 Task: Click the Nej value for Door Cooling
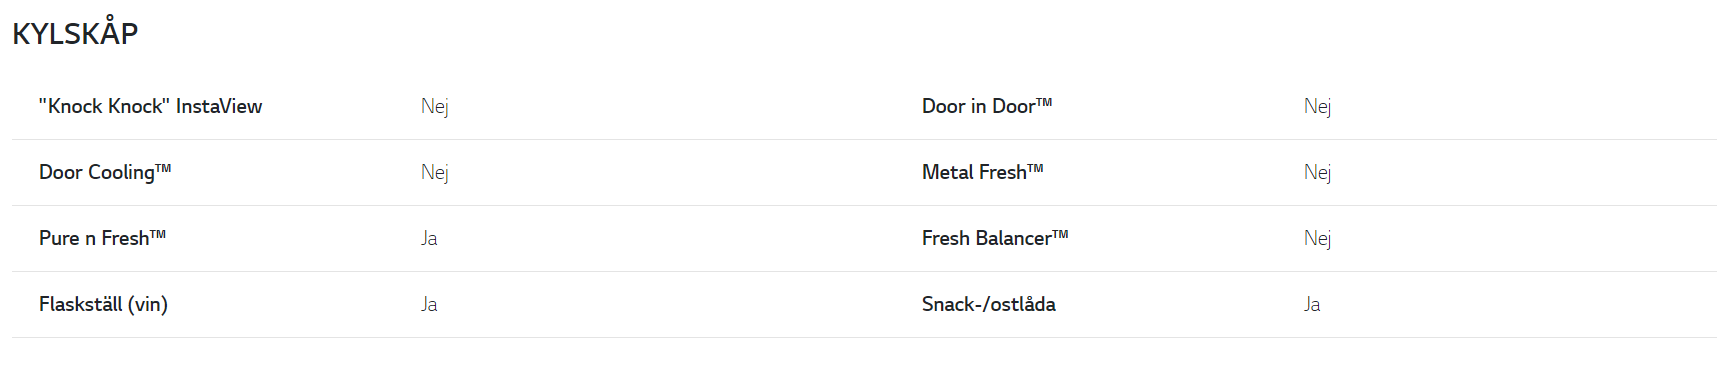pos(434,173)
